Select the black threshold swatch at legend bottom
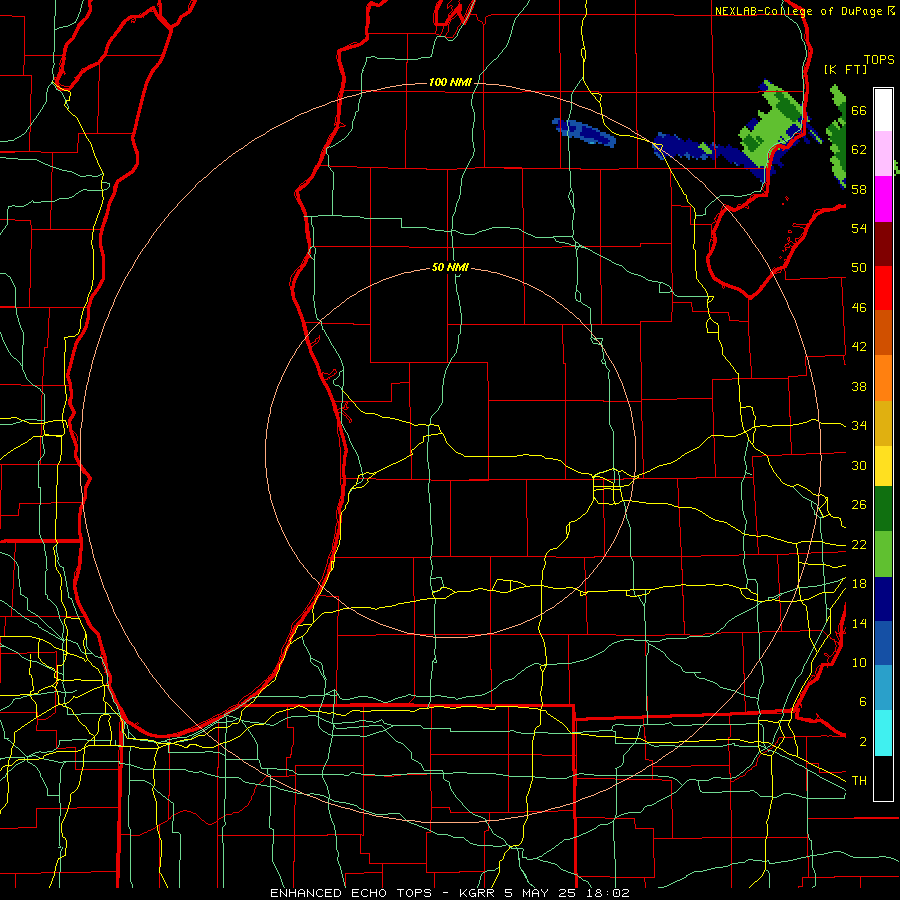Screen dimensions: 900x900 pyautogui.click(x=883, y=778)
